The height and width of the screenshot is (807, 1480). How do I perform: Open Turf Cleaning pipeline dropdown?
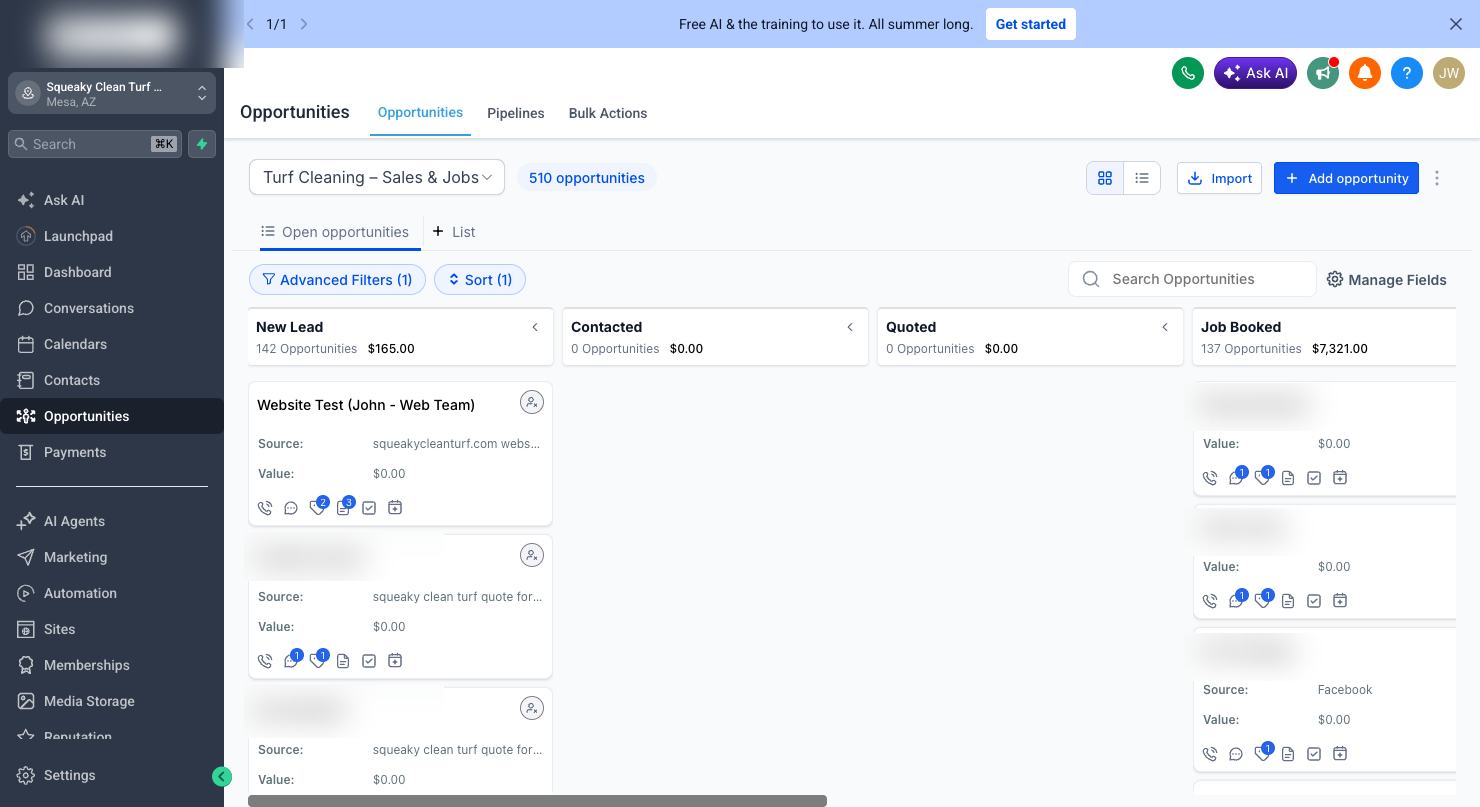coord(377,177)
